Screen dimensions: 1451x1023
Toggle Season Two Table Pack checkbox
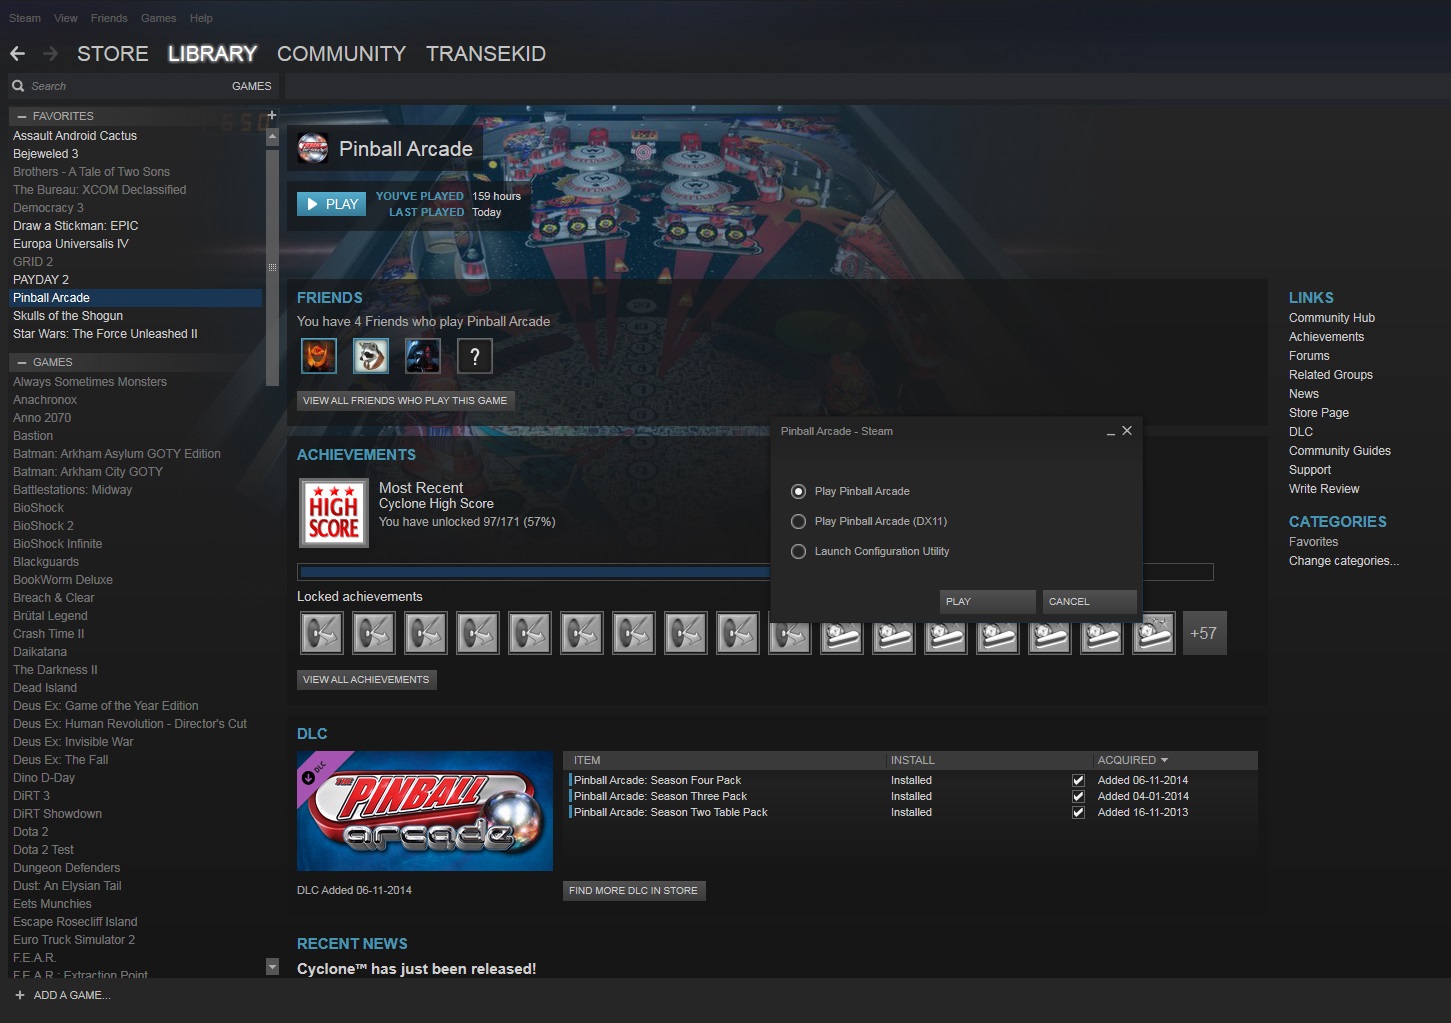click(1078, 812)
